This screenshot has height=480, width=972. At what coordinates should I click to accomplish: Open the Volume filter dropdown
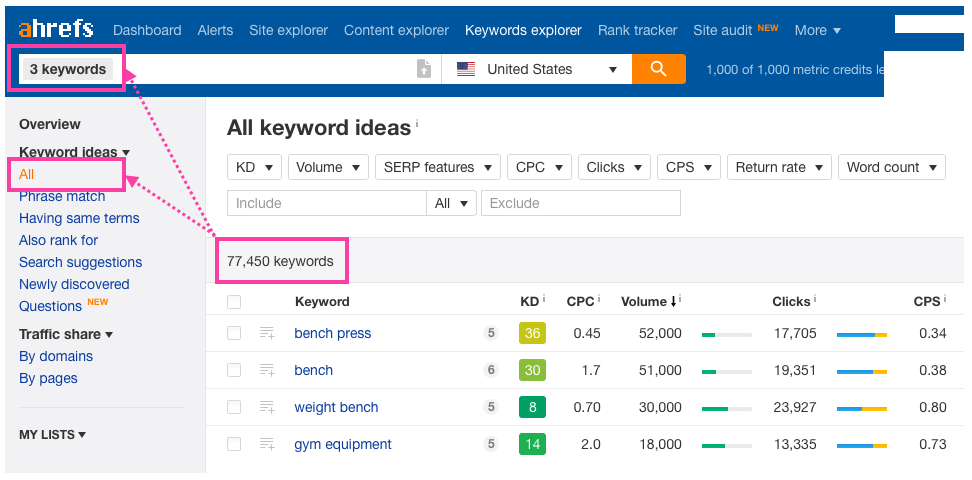pos(329,167)
